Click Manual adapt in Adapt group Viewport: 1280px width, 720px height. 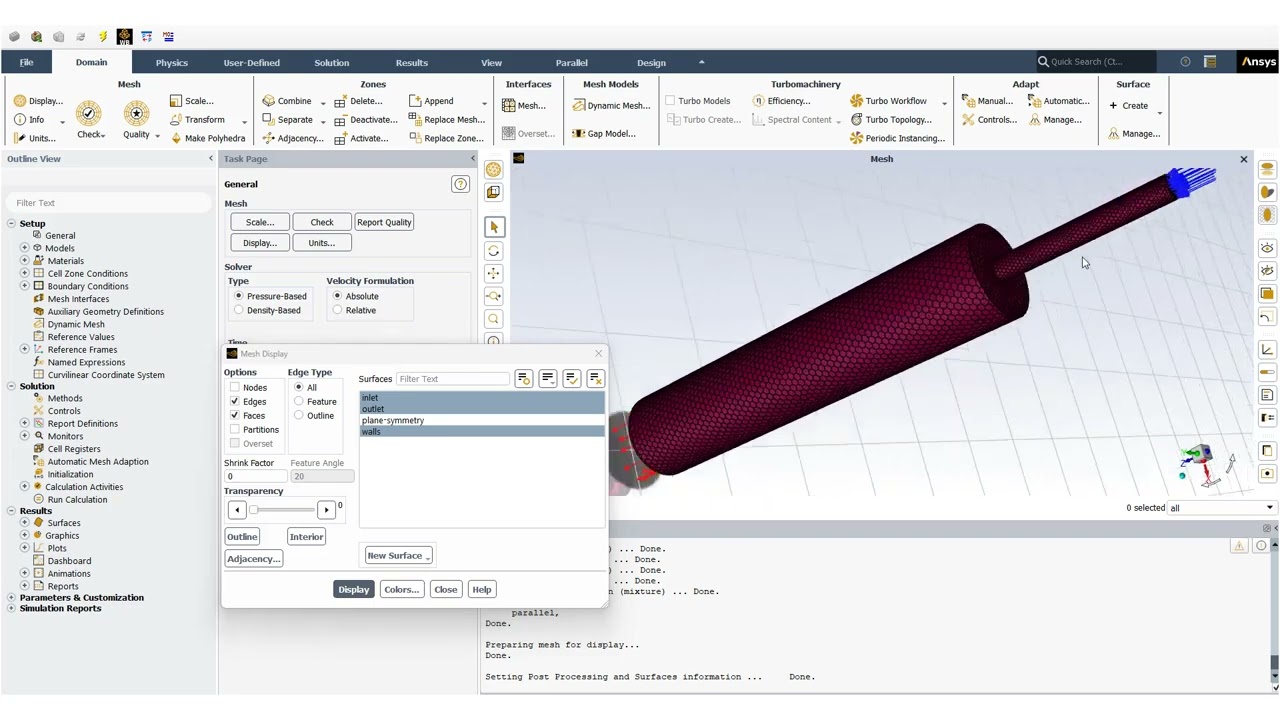(987, 101)
